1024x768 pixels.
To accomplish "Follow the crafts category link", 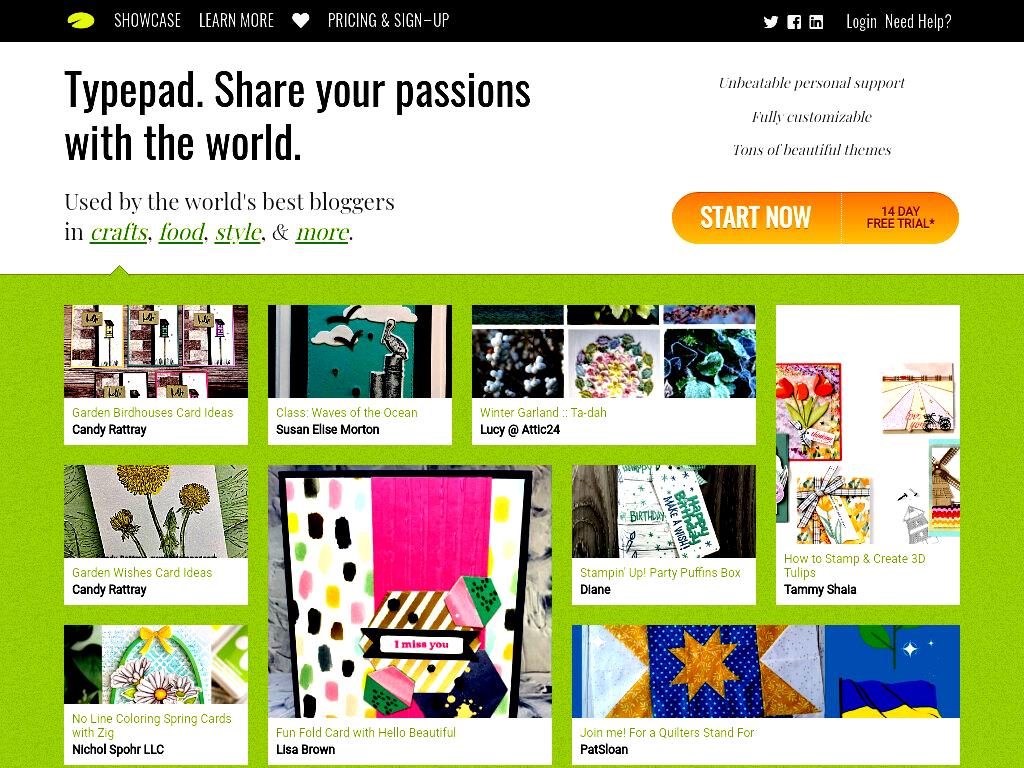I will coord(119,232).
